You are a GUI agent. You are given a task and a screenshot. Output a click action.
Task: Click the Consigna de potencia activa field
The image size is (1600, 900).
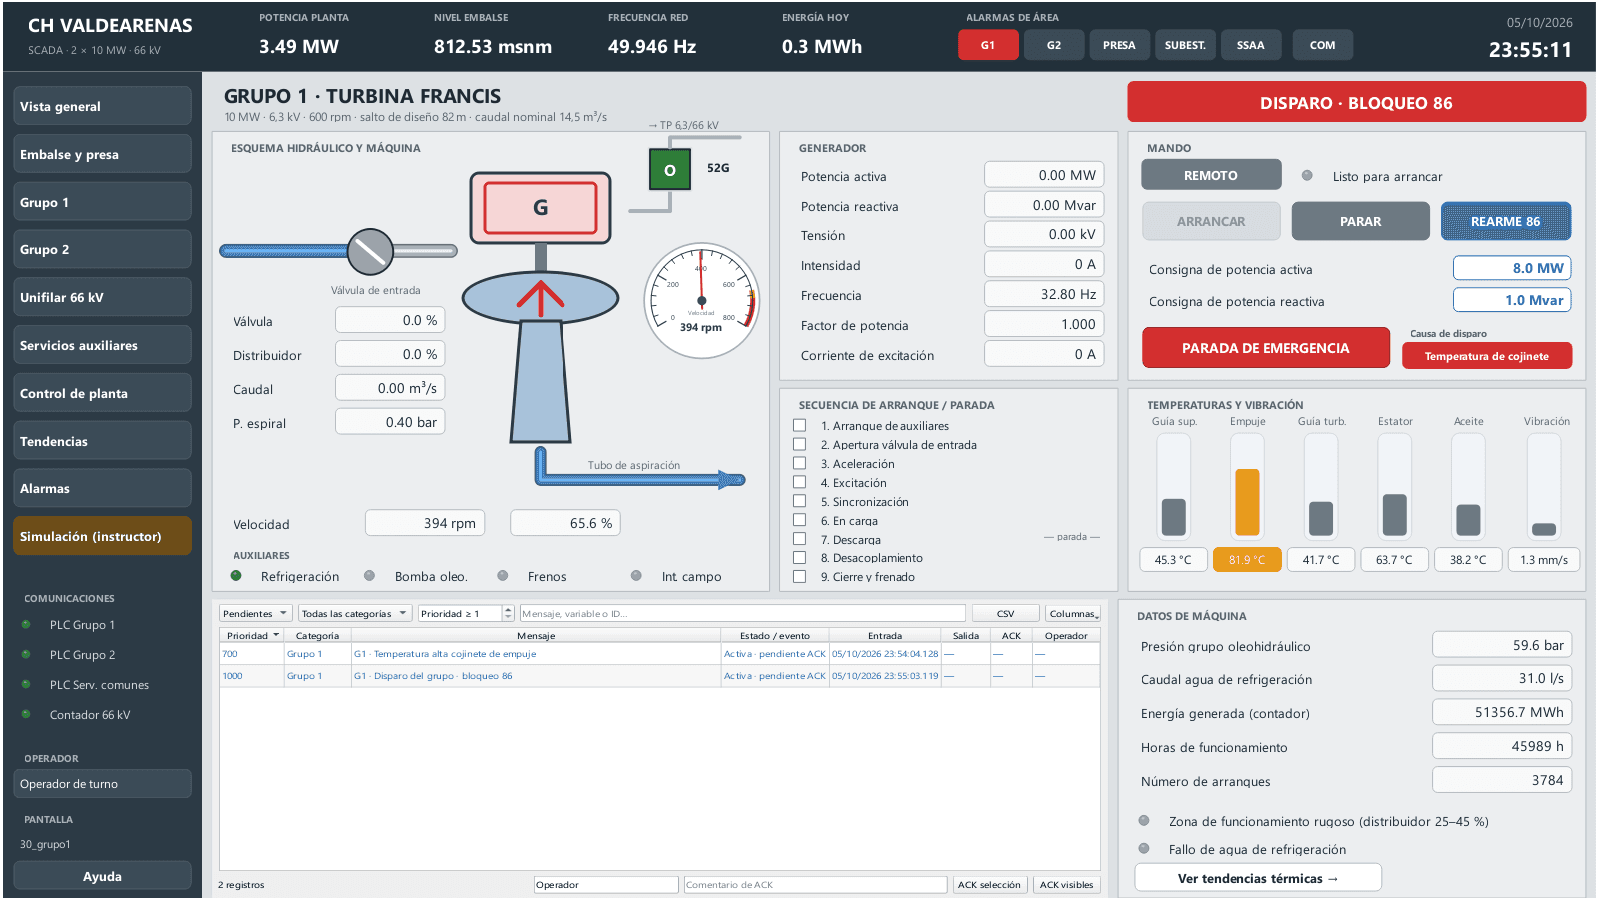point(1512,268)
